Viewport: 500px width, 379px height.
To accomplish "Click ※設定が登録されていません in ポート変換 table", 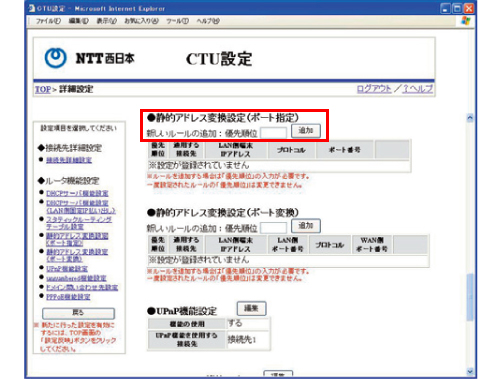I will 199,260.
